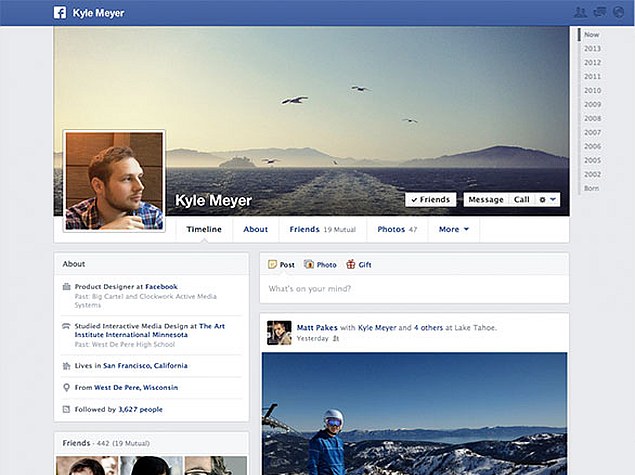Jump to 2007 on timeline scrubber
Screen dimensions: 635x475
click(592, 132)
